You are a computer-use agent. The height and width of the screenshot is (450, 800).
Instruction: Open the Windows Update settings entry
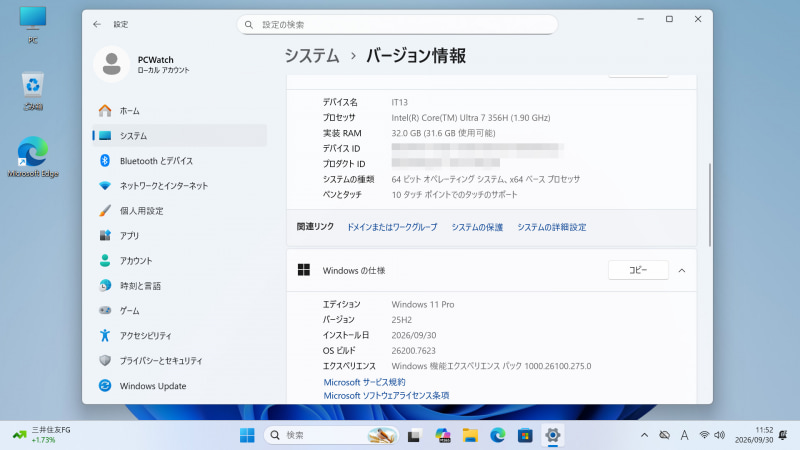coord(180,386)
